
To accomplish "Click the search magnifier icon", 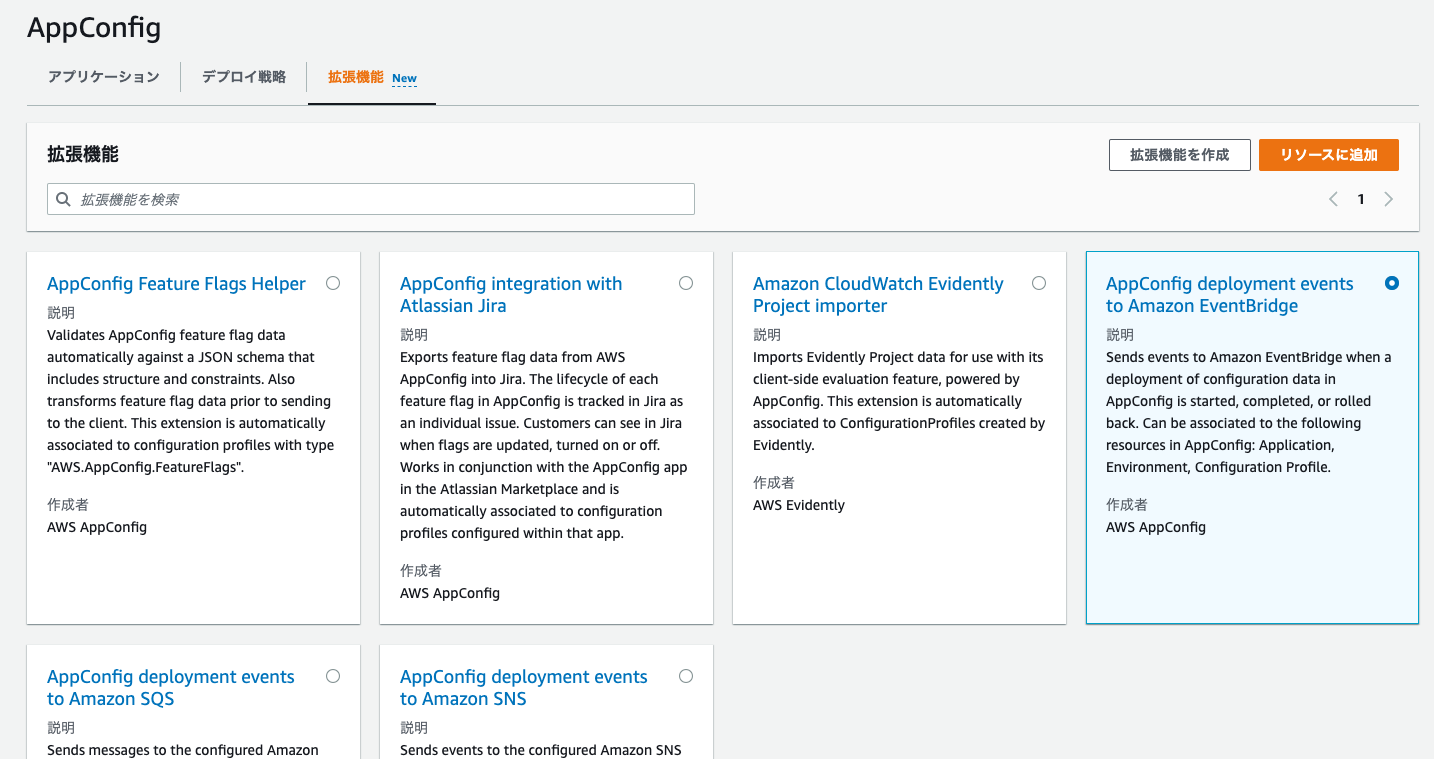I will [63, 199].
